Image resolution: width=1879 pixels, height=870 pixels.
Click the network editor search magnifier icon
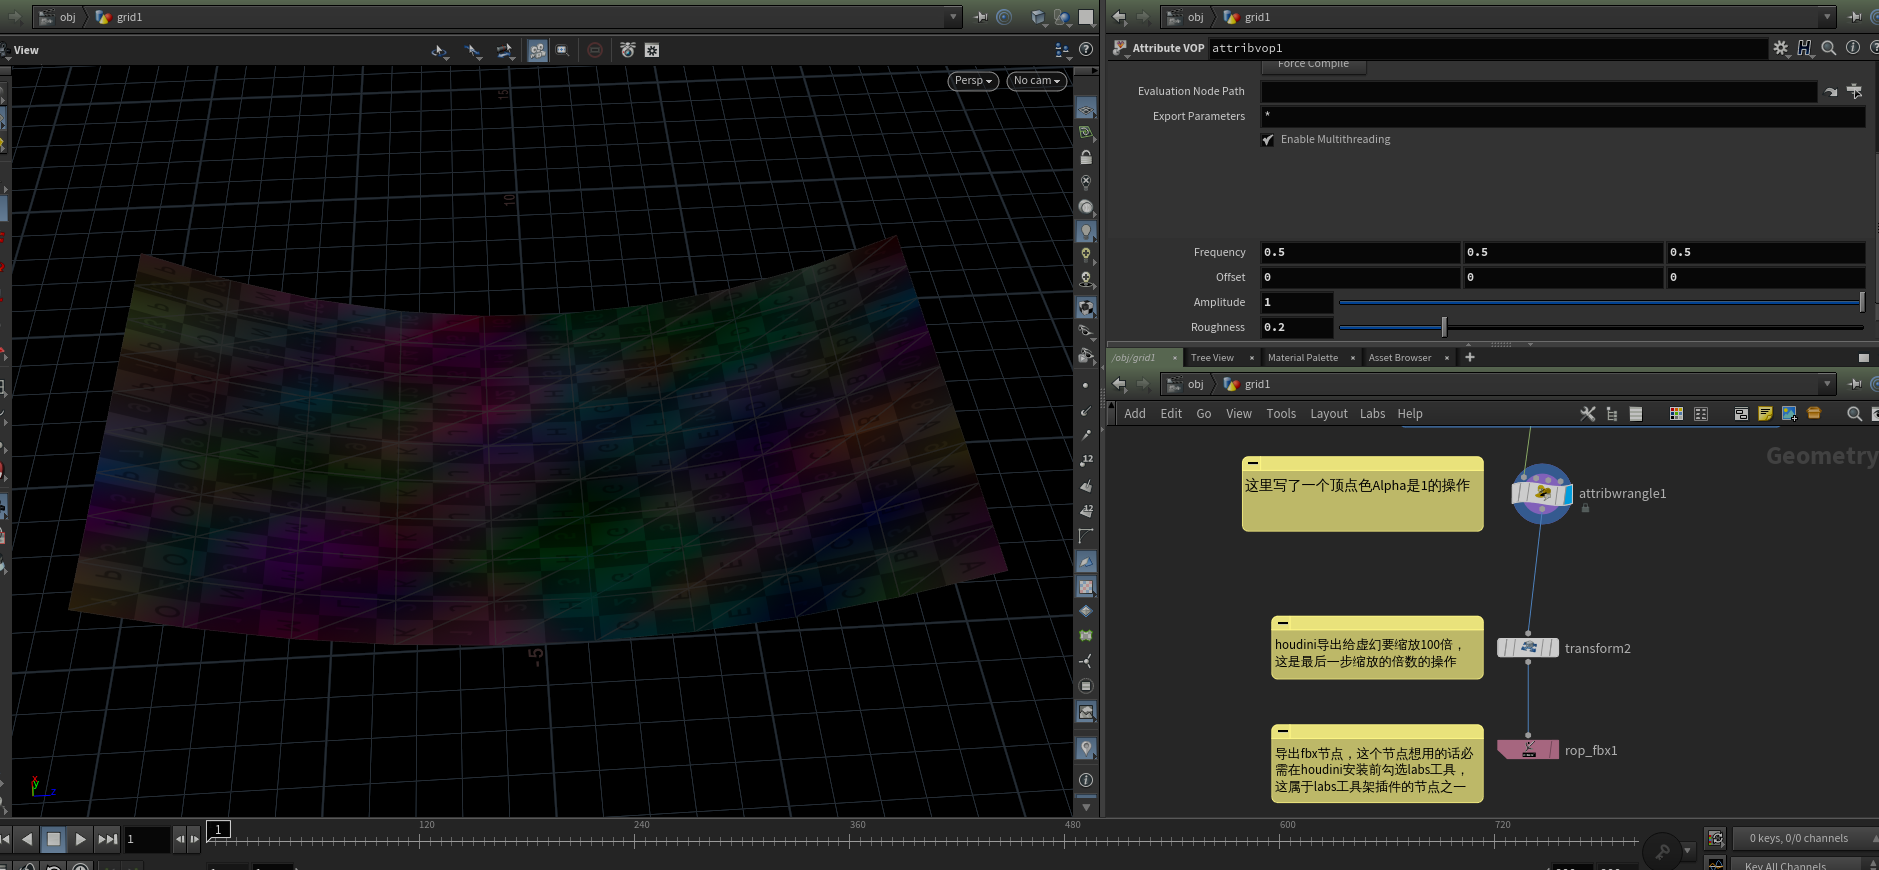pyautogui.click(x=1854, y=414)
